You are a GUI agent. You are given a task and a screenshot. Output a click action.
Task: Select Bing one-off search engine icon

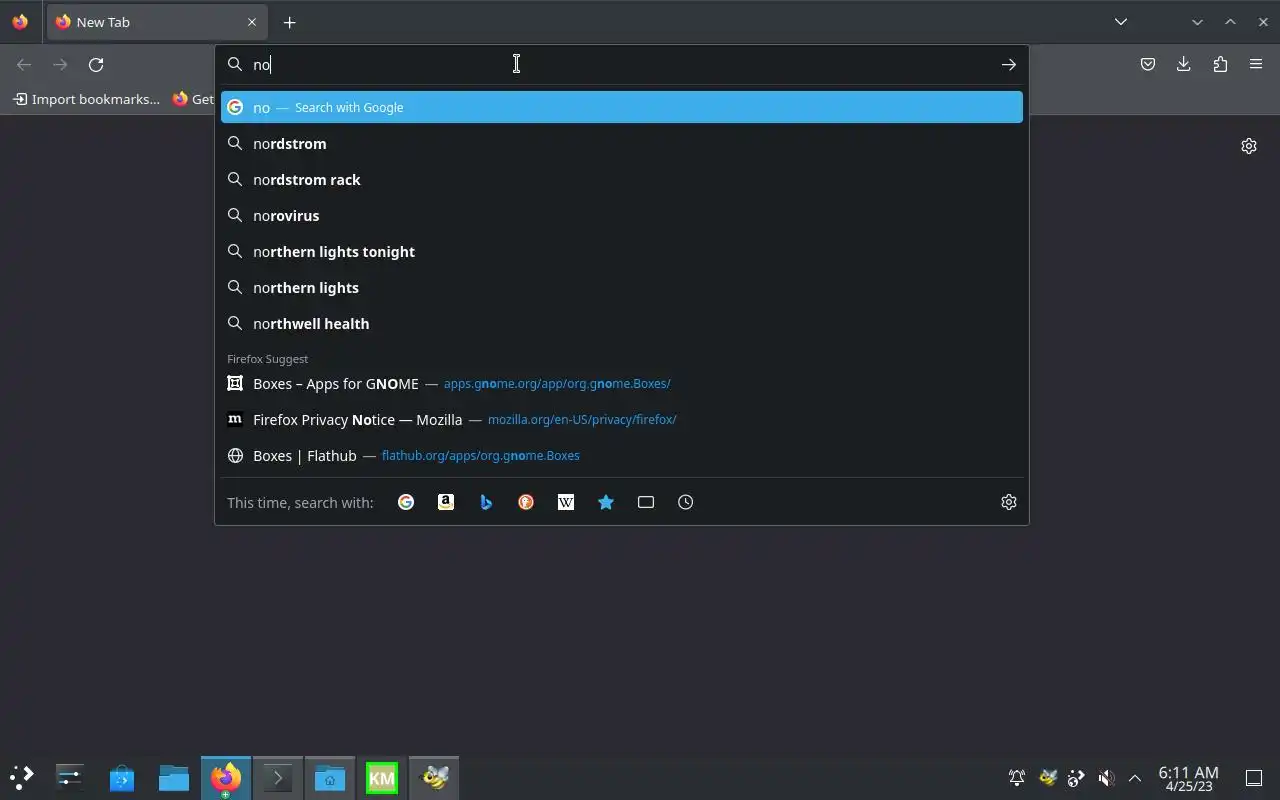tap(486, 502)
